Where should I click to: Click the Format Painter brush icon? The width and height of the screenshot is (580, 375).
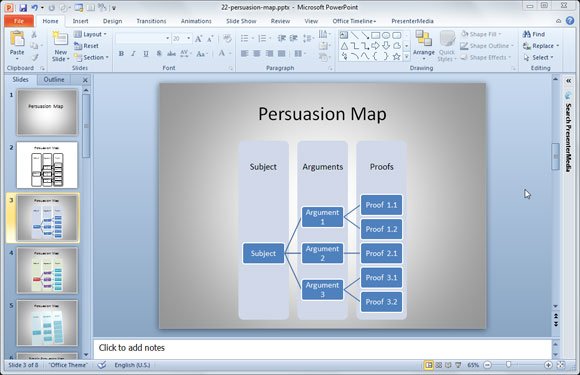[35, 57]
